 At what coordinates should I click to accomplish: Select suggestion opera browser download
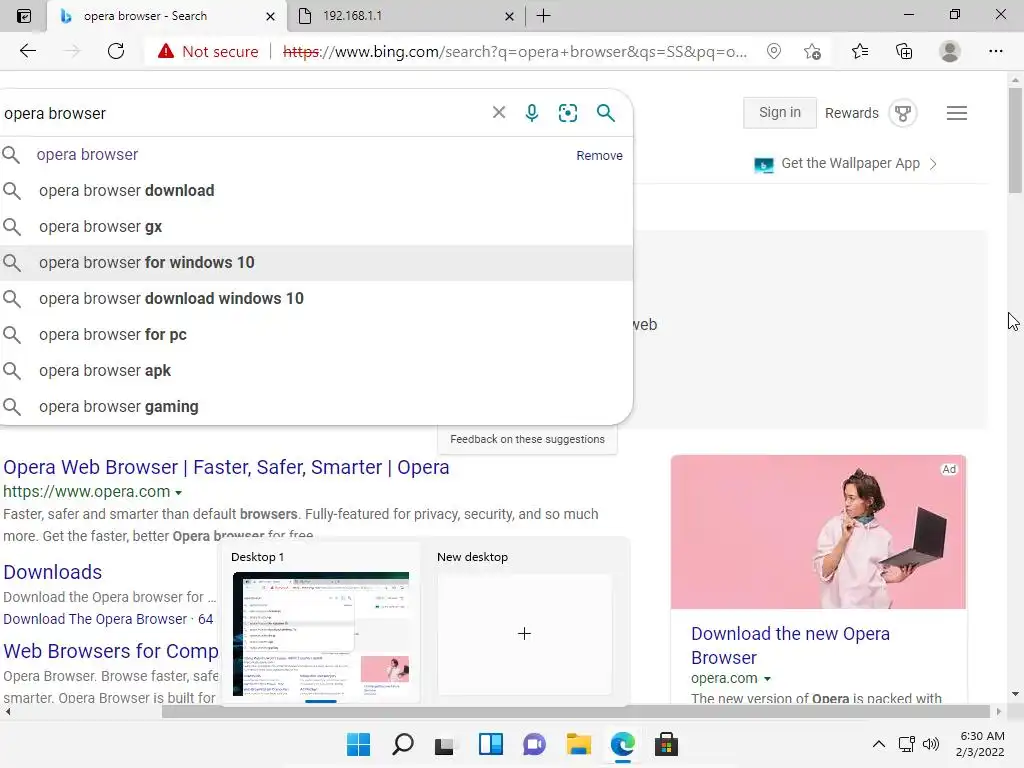click(316, 191)
